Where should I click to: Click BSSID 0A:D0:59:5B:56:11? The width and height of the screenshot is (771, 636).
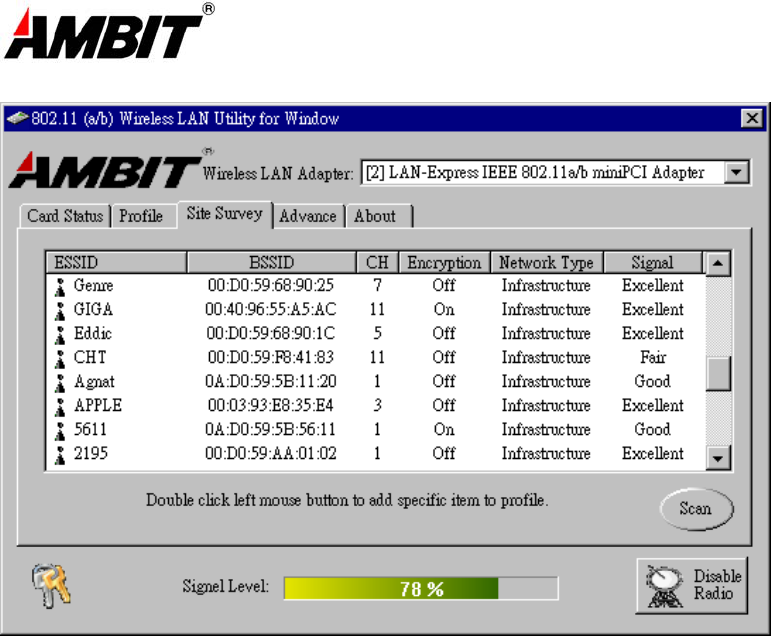click(271, 429)
